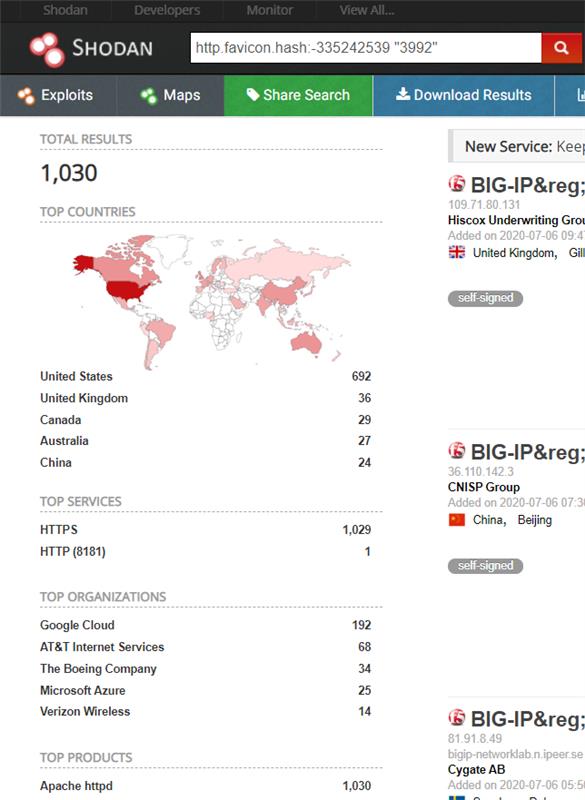Click the chart icon right of Download Results
The image size is (585, 800).
[581, 94]
